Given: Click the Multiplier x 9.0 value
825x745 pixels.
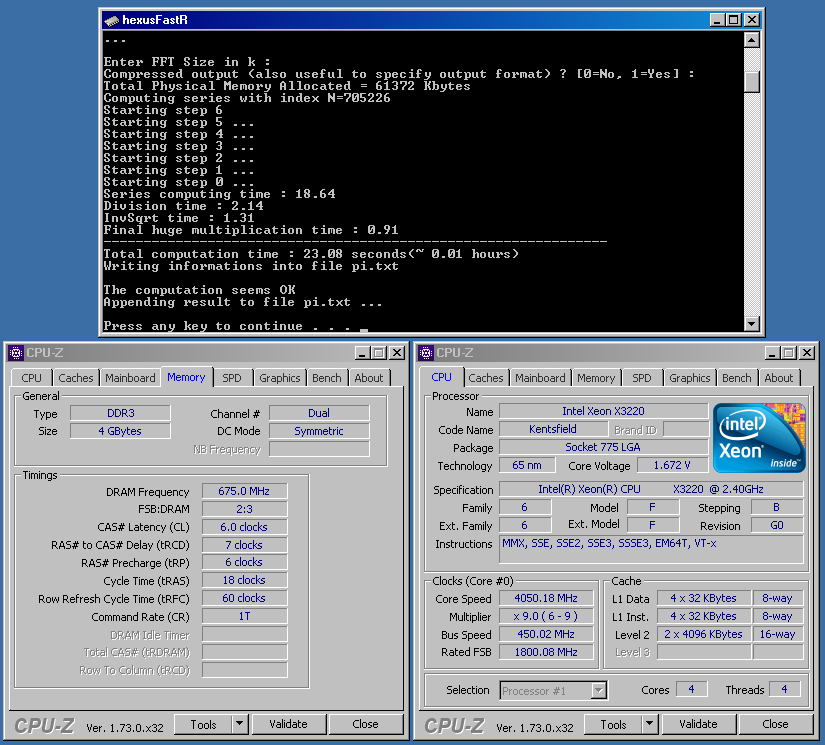Looking at the screenshot, I should pos(546,616).
